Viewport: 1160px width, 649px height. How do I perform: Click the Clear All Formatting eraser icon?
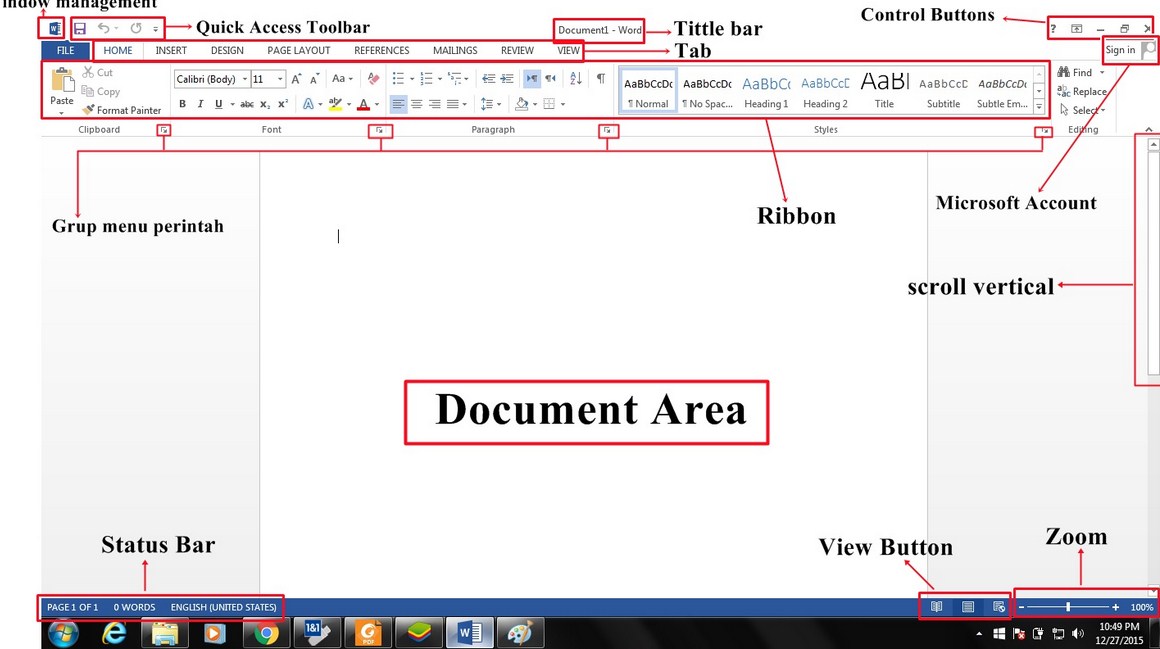(374, 79)
